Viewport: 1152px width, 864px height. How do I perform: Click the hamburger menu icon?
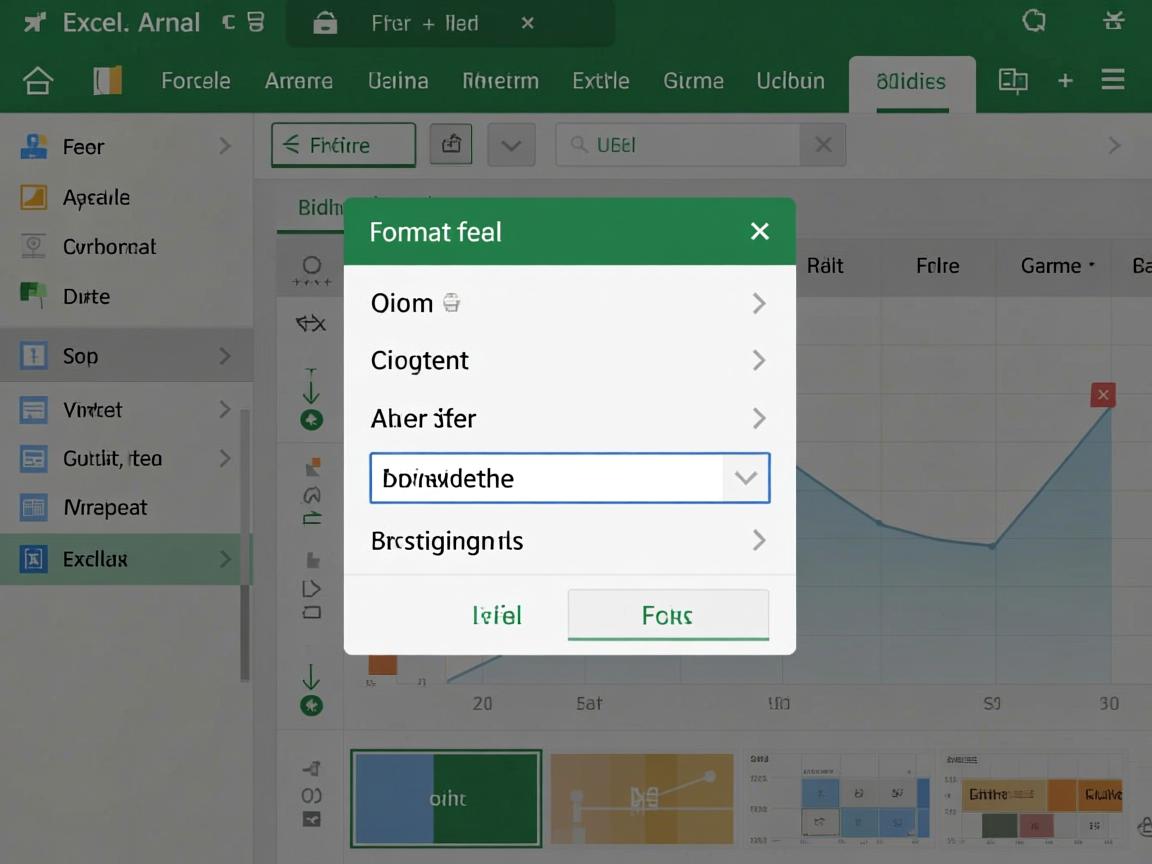tap(1113, 80)
